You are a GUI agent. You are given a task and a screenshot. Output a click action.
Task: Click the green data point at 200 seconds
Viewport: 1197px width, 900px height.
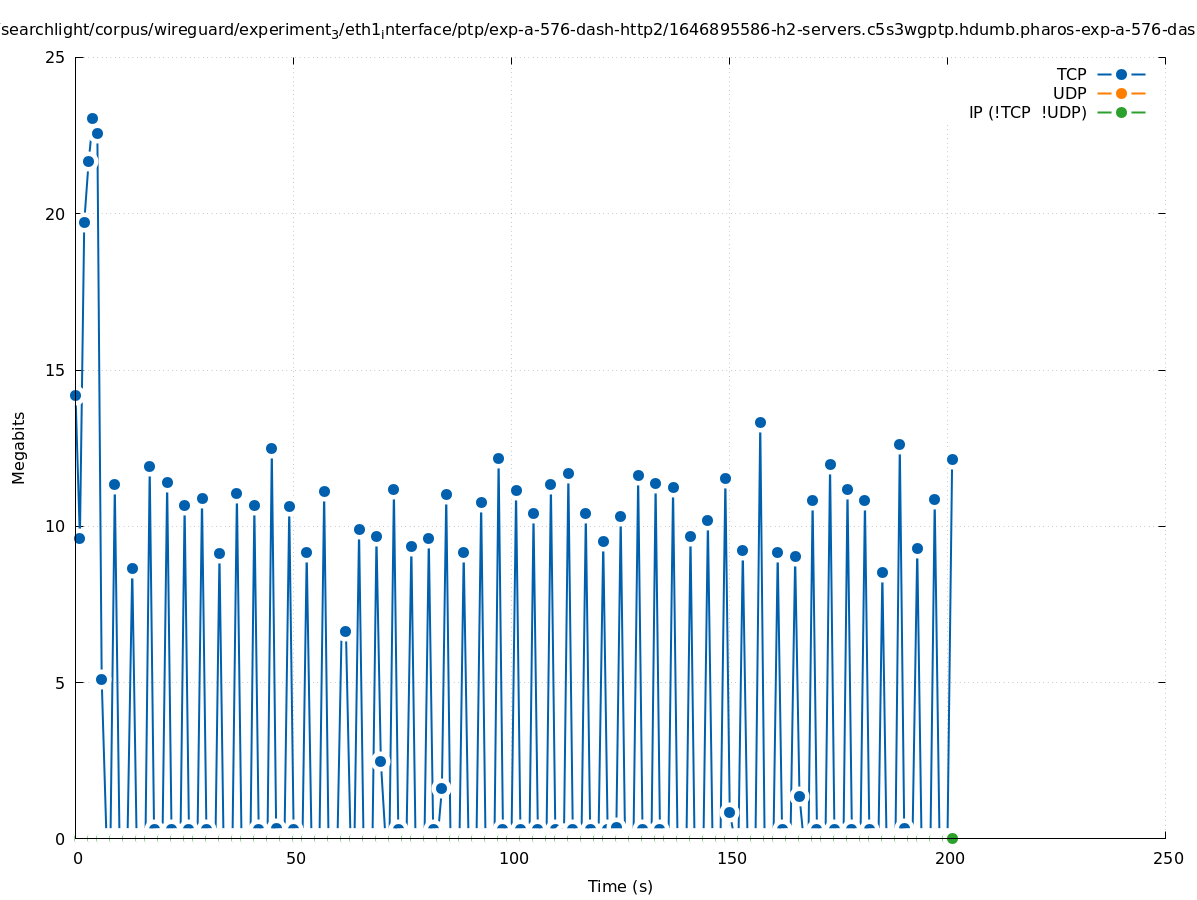pos(952,838)
